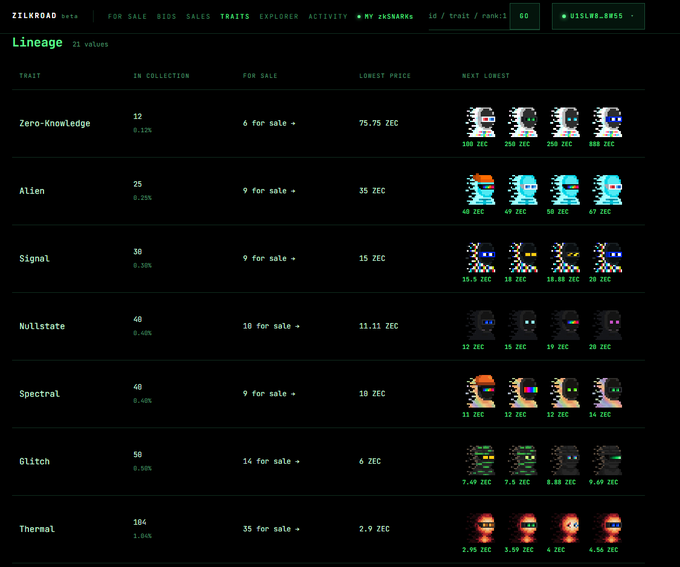Click the 2.9 ZEC lowest price
The height and width of the screenshot is (567, 680).
(x=374, y=529)
